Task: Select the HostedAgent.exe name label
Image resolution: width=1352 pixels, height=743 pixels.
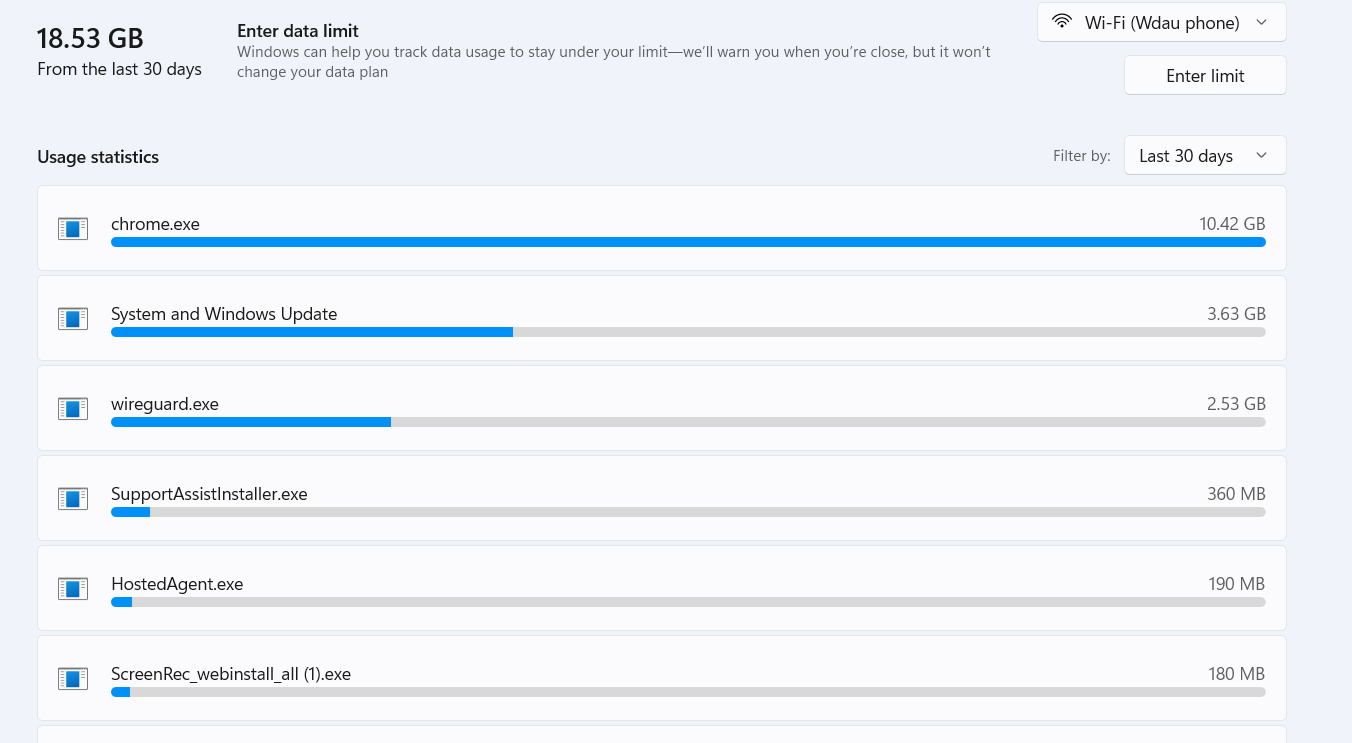Action: point(177,584)
